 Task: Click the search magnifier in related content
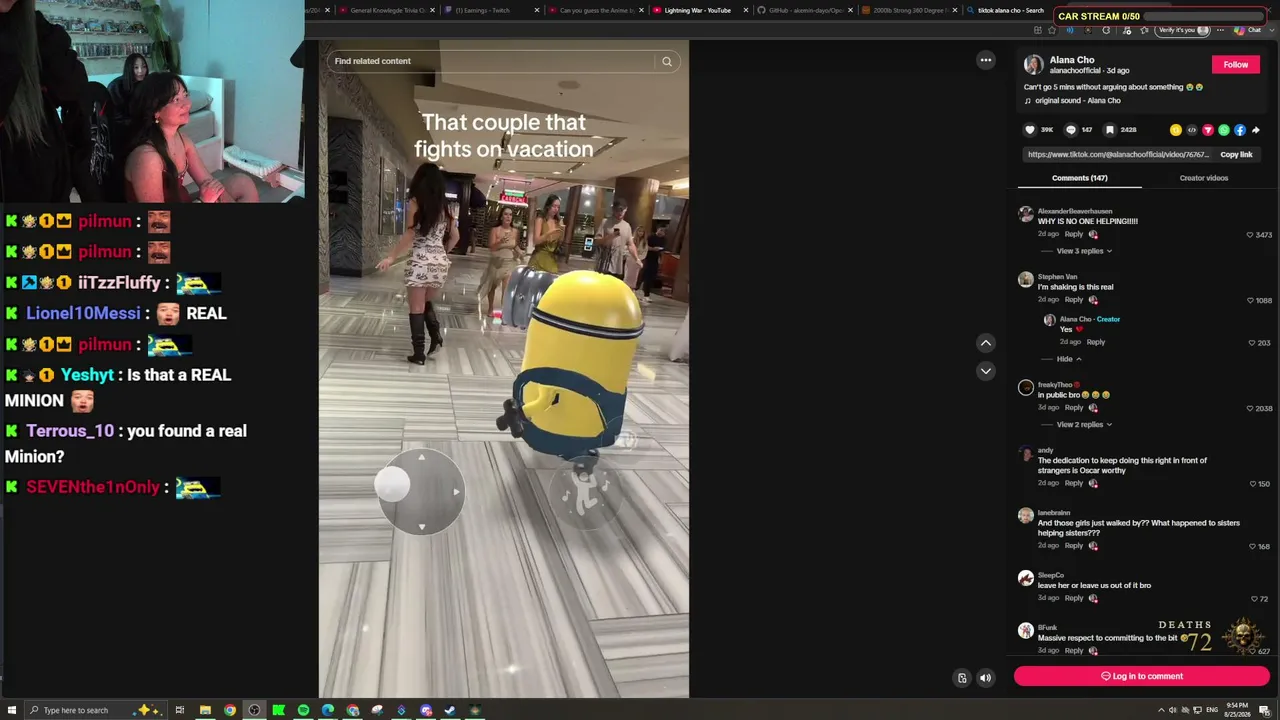coord(667,61)
